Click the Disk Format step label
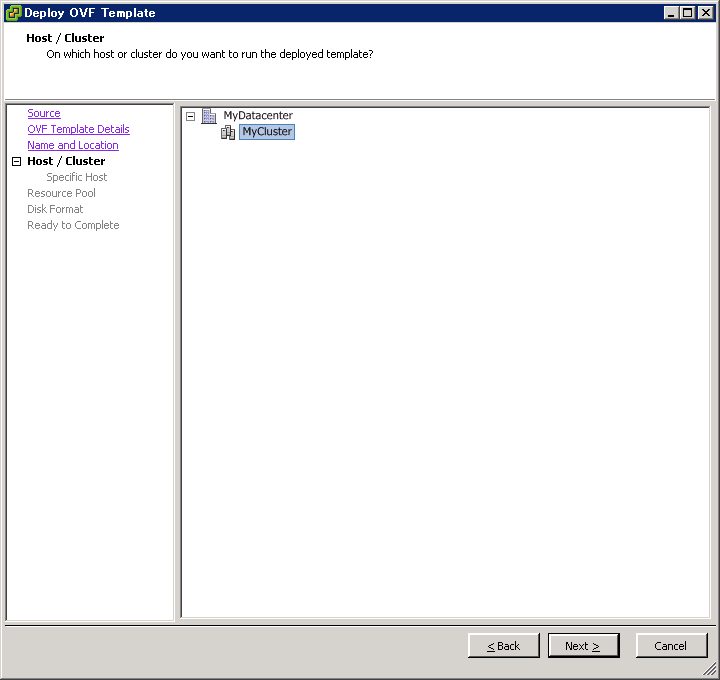720x680 pixels. (55, 209)
